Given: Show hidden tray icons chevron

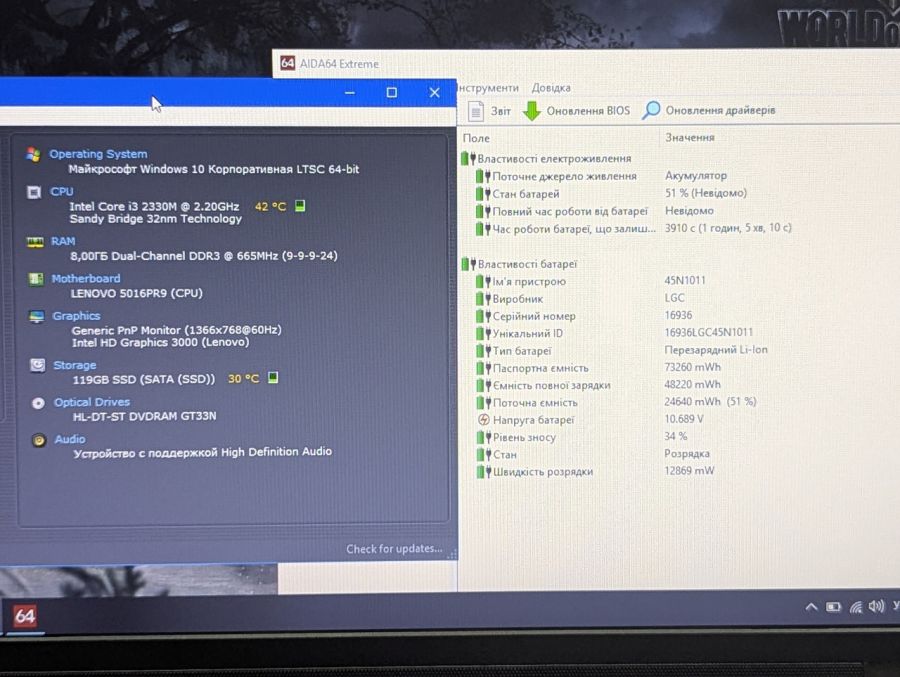Looking at the screenshot, I should (x=811, y=607).
